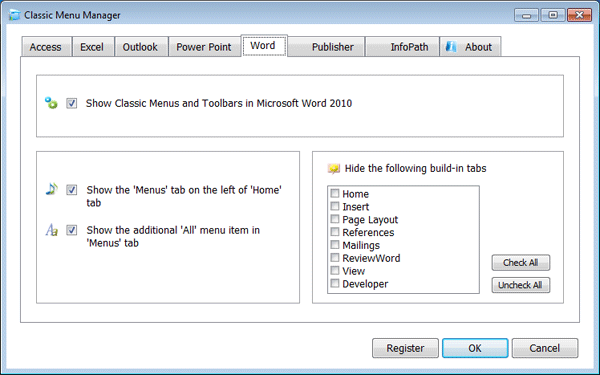This screenshot has width=600, height=375.
Task: Click the music note icon beside Menus tab option
Action: click(x=51, y=189)
